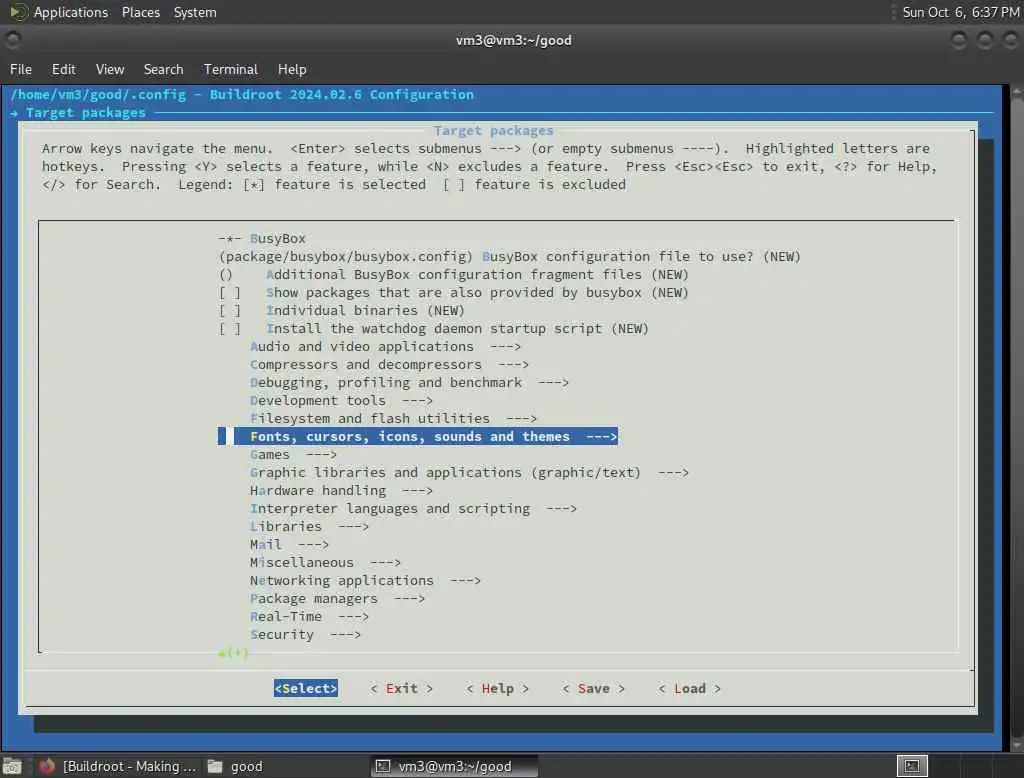This screenshot has width=1024, height=778.
Task: Expand 'Filesystem and flash utilities' submenu
Action: pyautogui.click(x=393, y=418)
